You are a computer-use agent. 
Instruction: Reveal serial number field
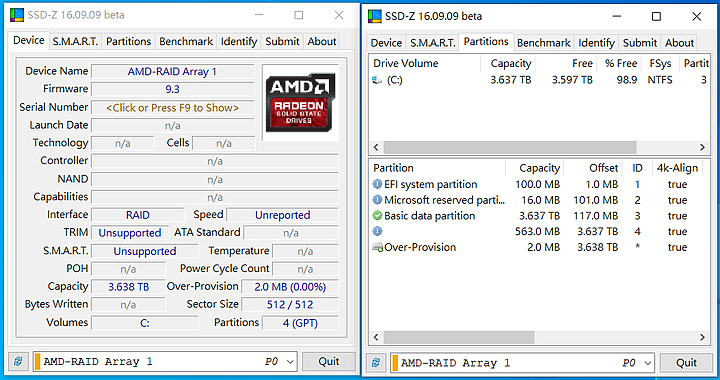[x=173, y=108]
